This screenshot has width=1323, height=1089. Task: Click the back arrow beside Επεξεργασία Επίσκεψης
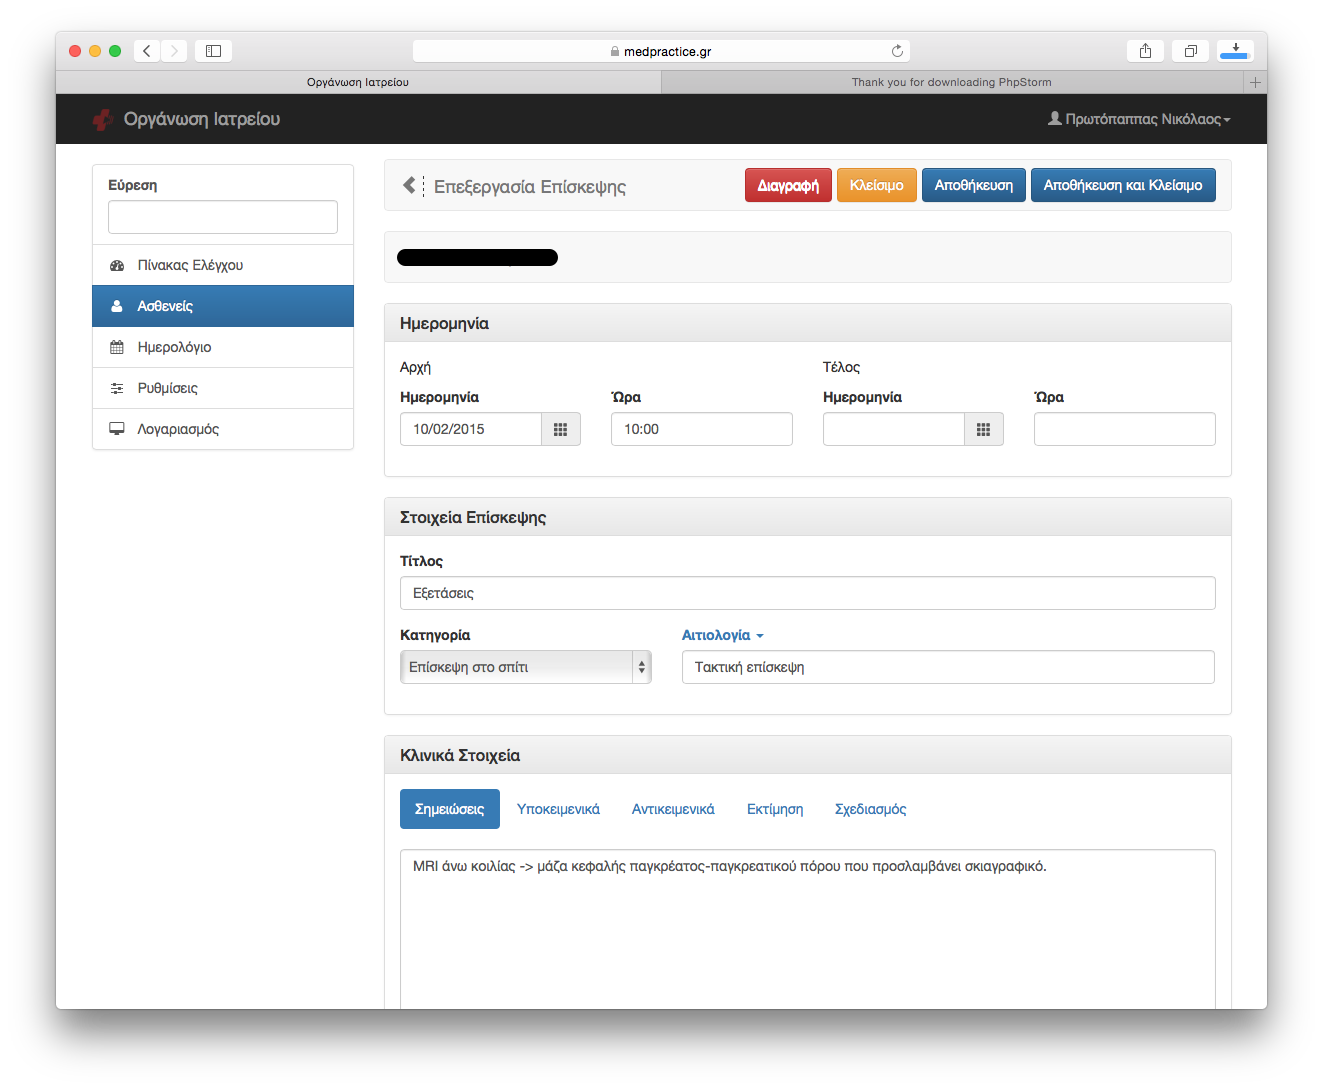pyautogui.click(x=409, y=185)
